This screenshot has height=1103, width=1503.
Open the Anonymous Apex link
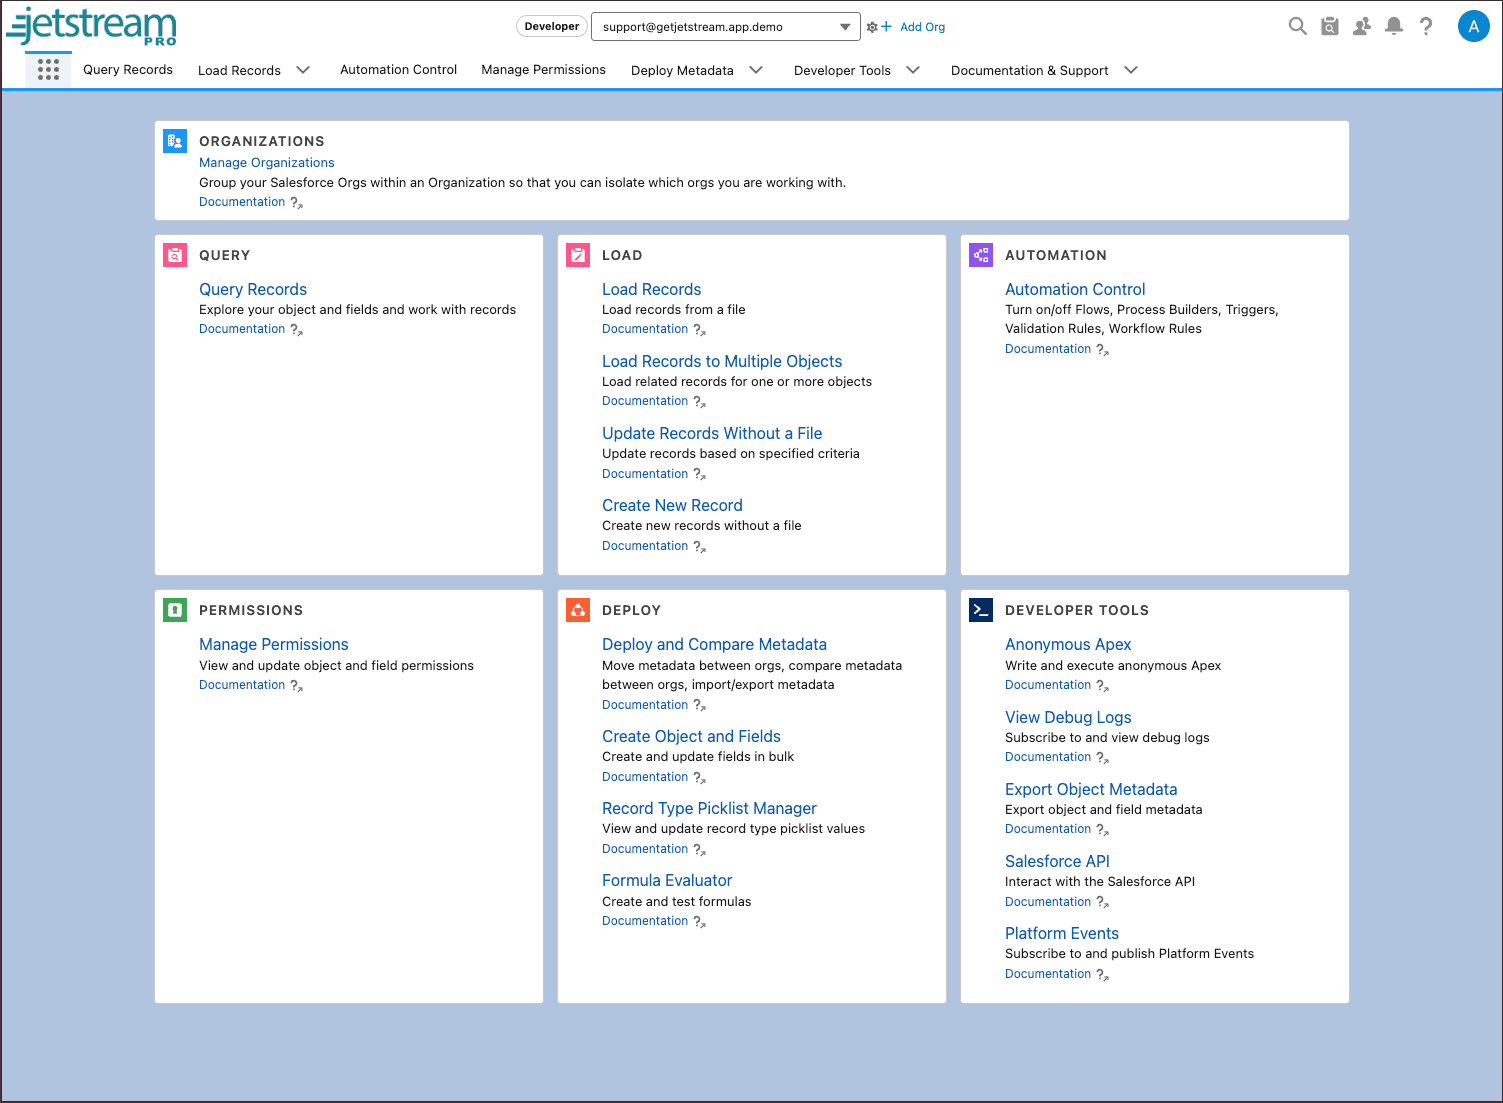(x=1068, y=644)
